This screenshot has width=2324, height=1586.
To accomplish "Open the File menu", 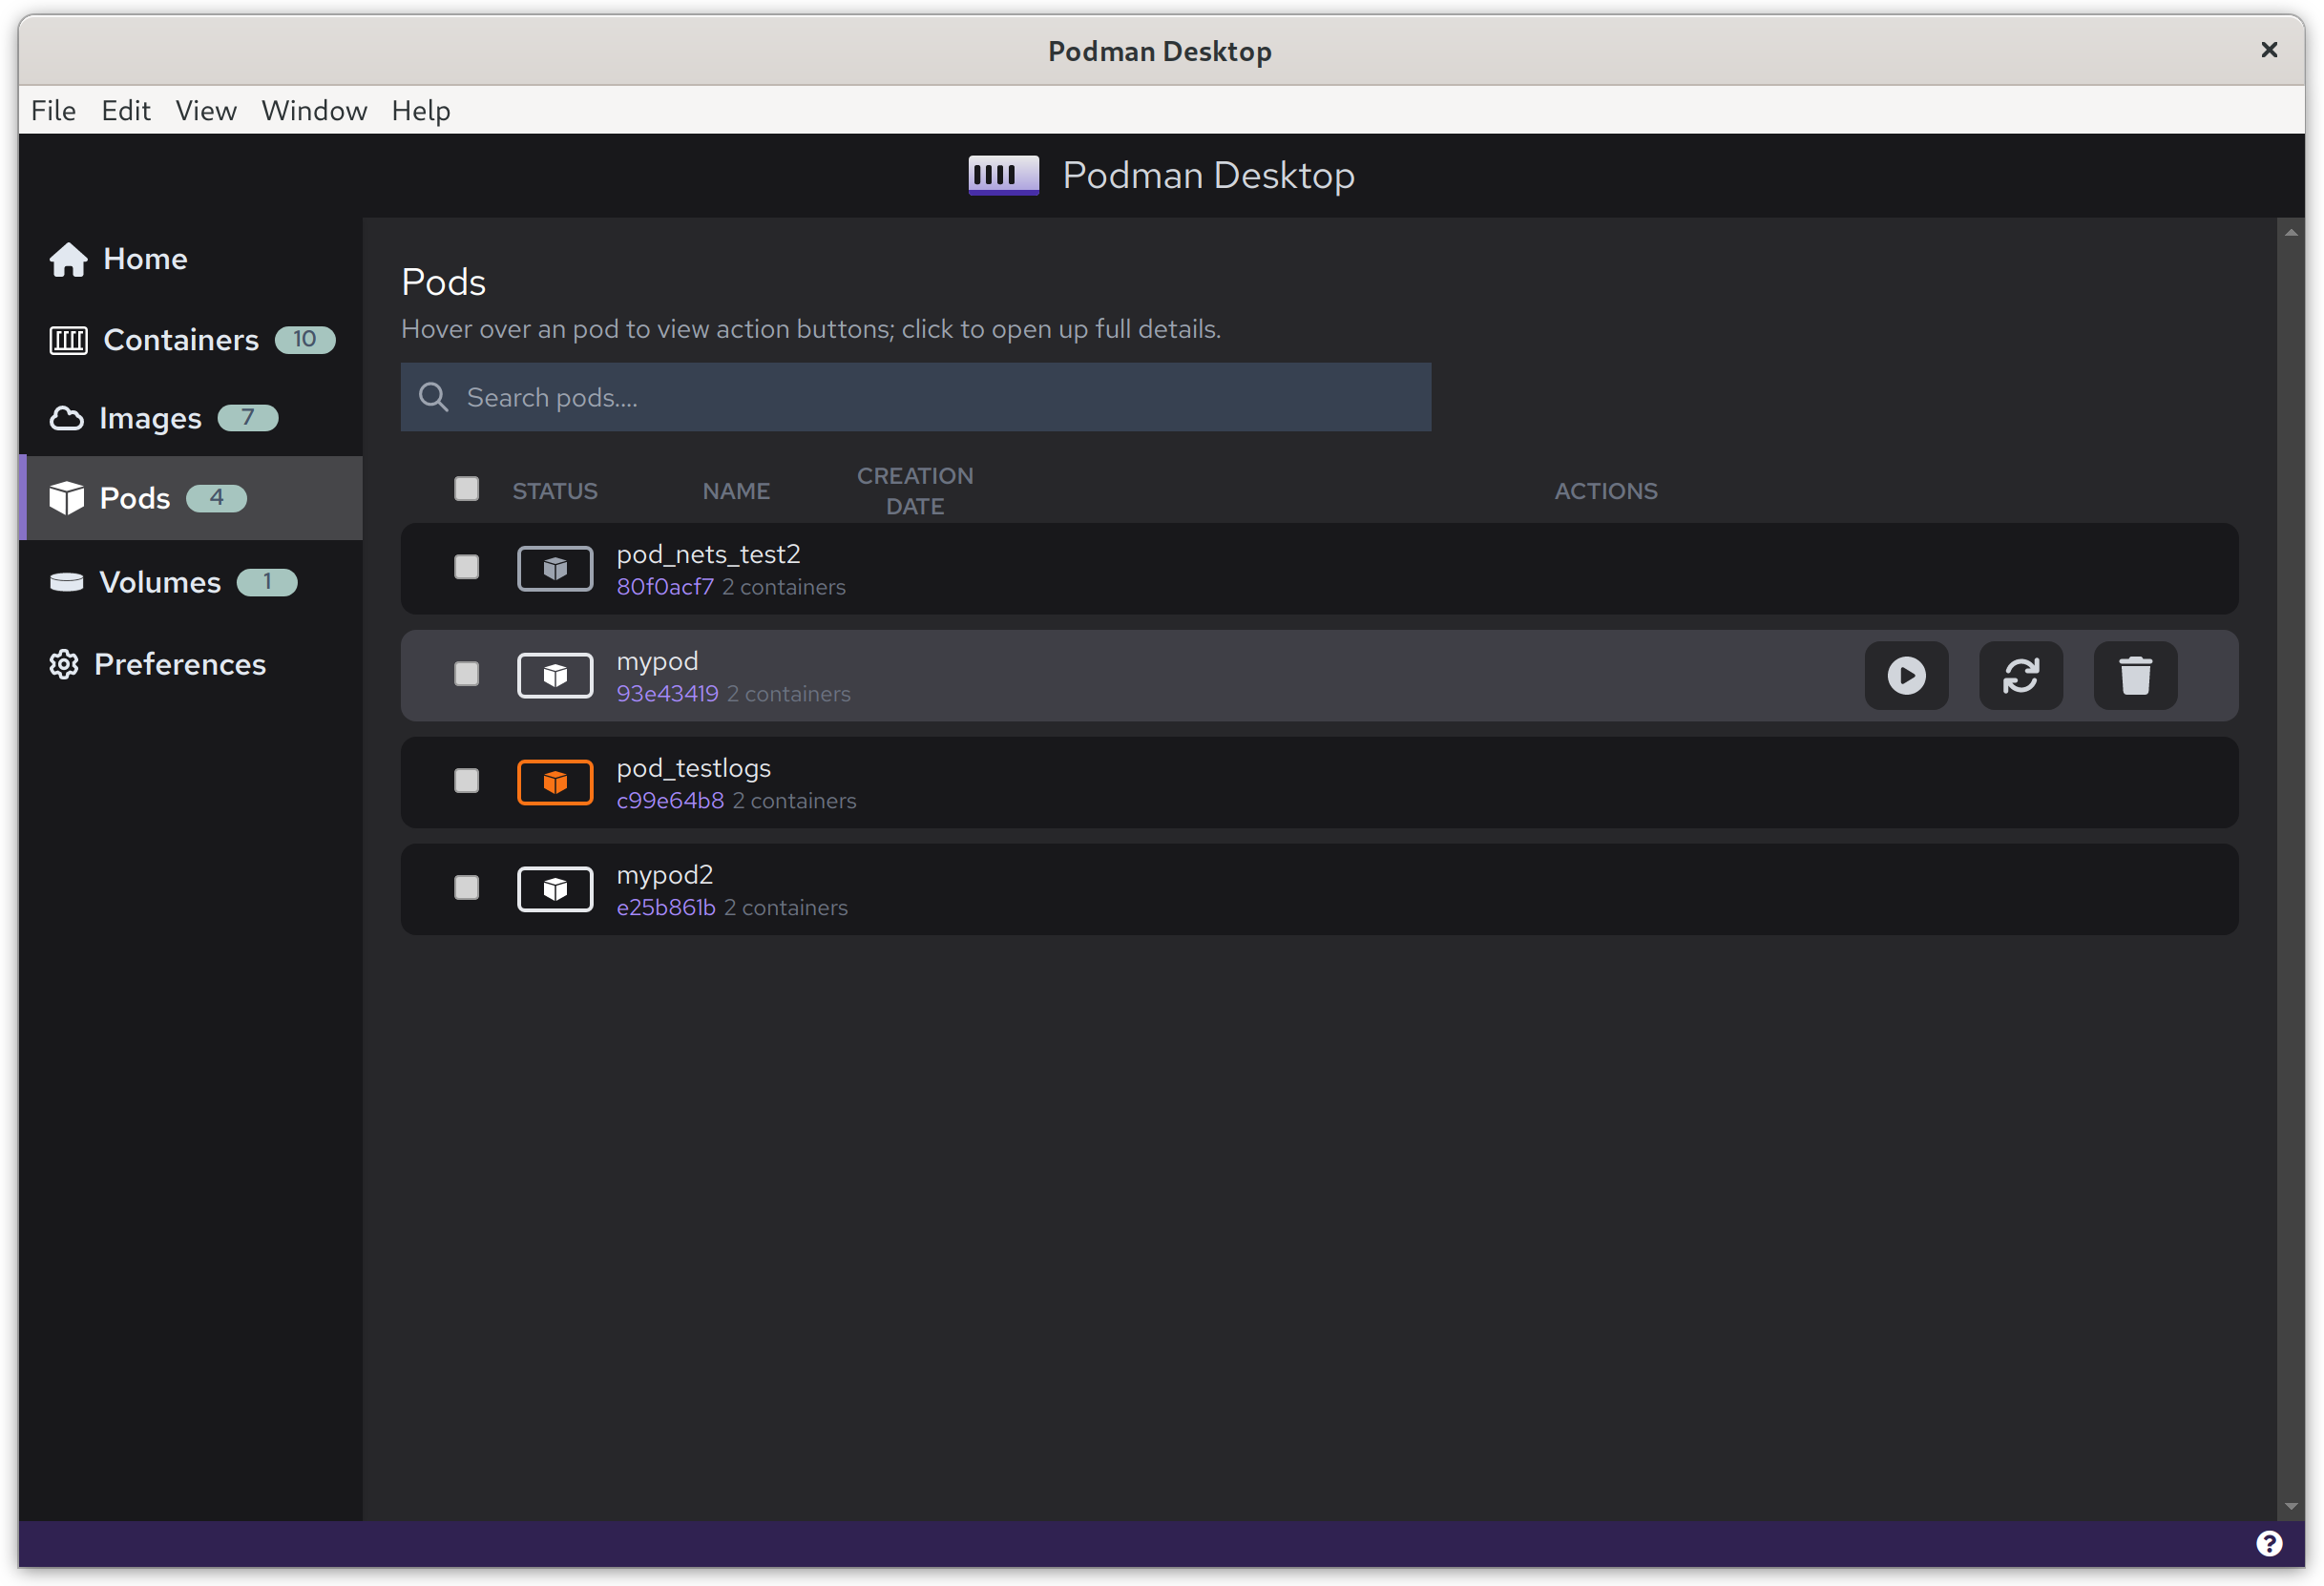I will pyautogui.click(x=53, y=110).
